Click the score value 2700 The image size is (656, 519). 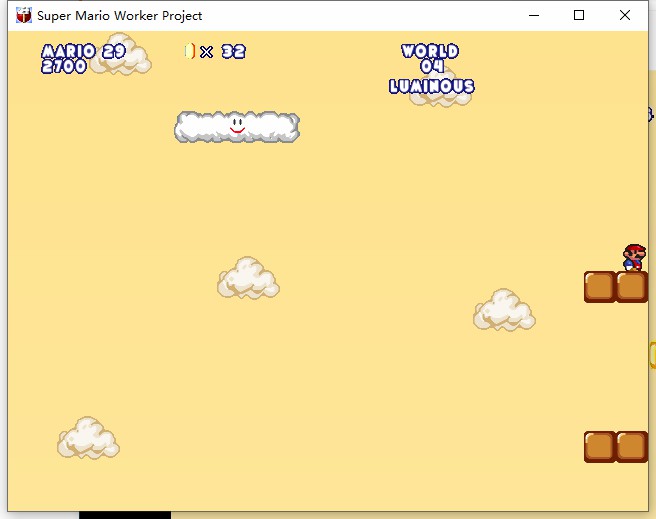(x=64, y=66)
